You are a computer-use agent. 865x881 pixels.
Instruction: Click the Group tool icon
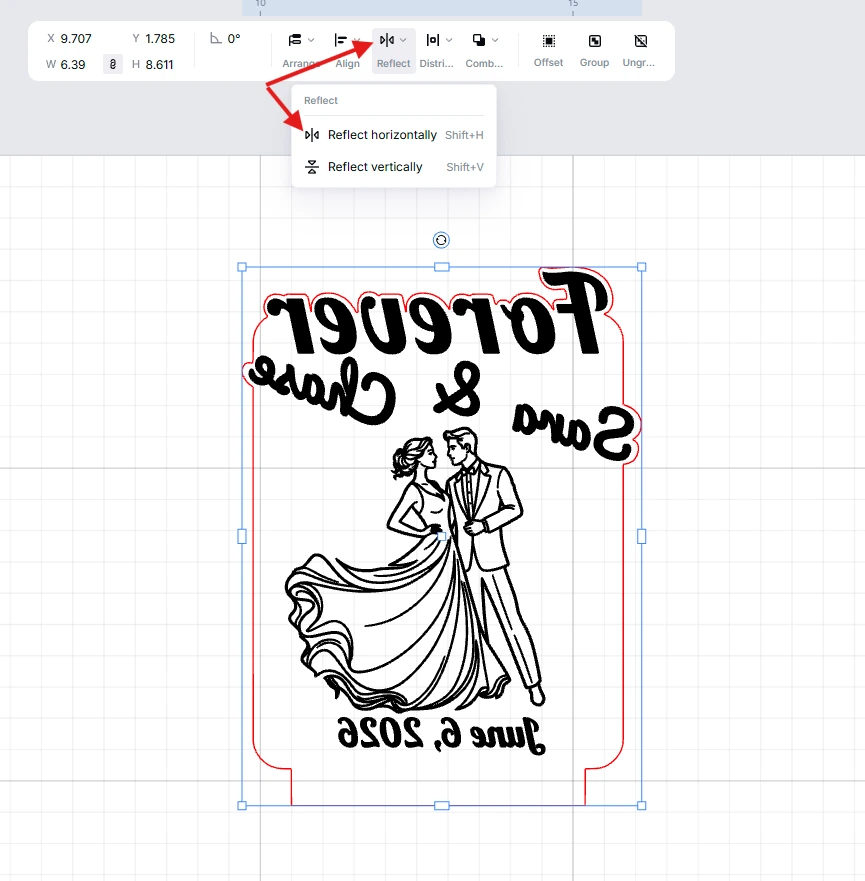pyautogui.click(x=595, y=40)
